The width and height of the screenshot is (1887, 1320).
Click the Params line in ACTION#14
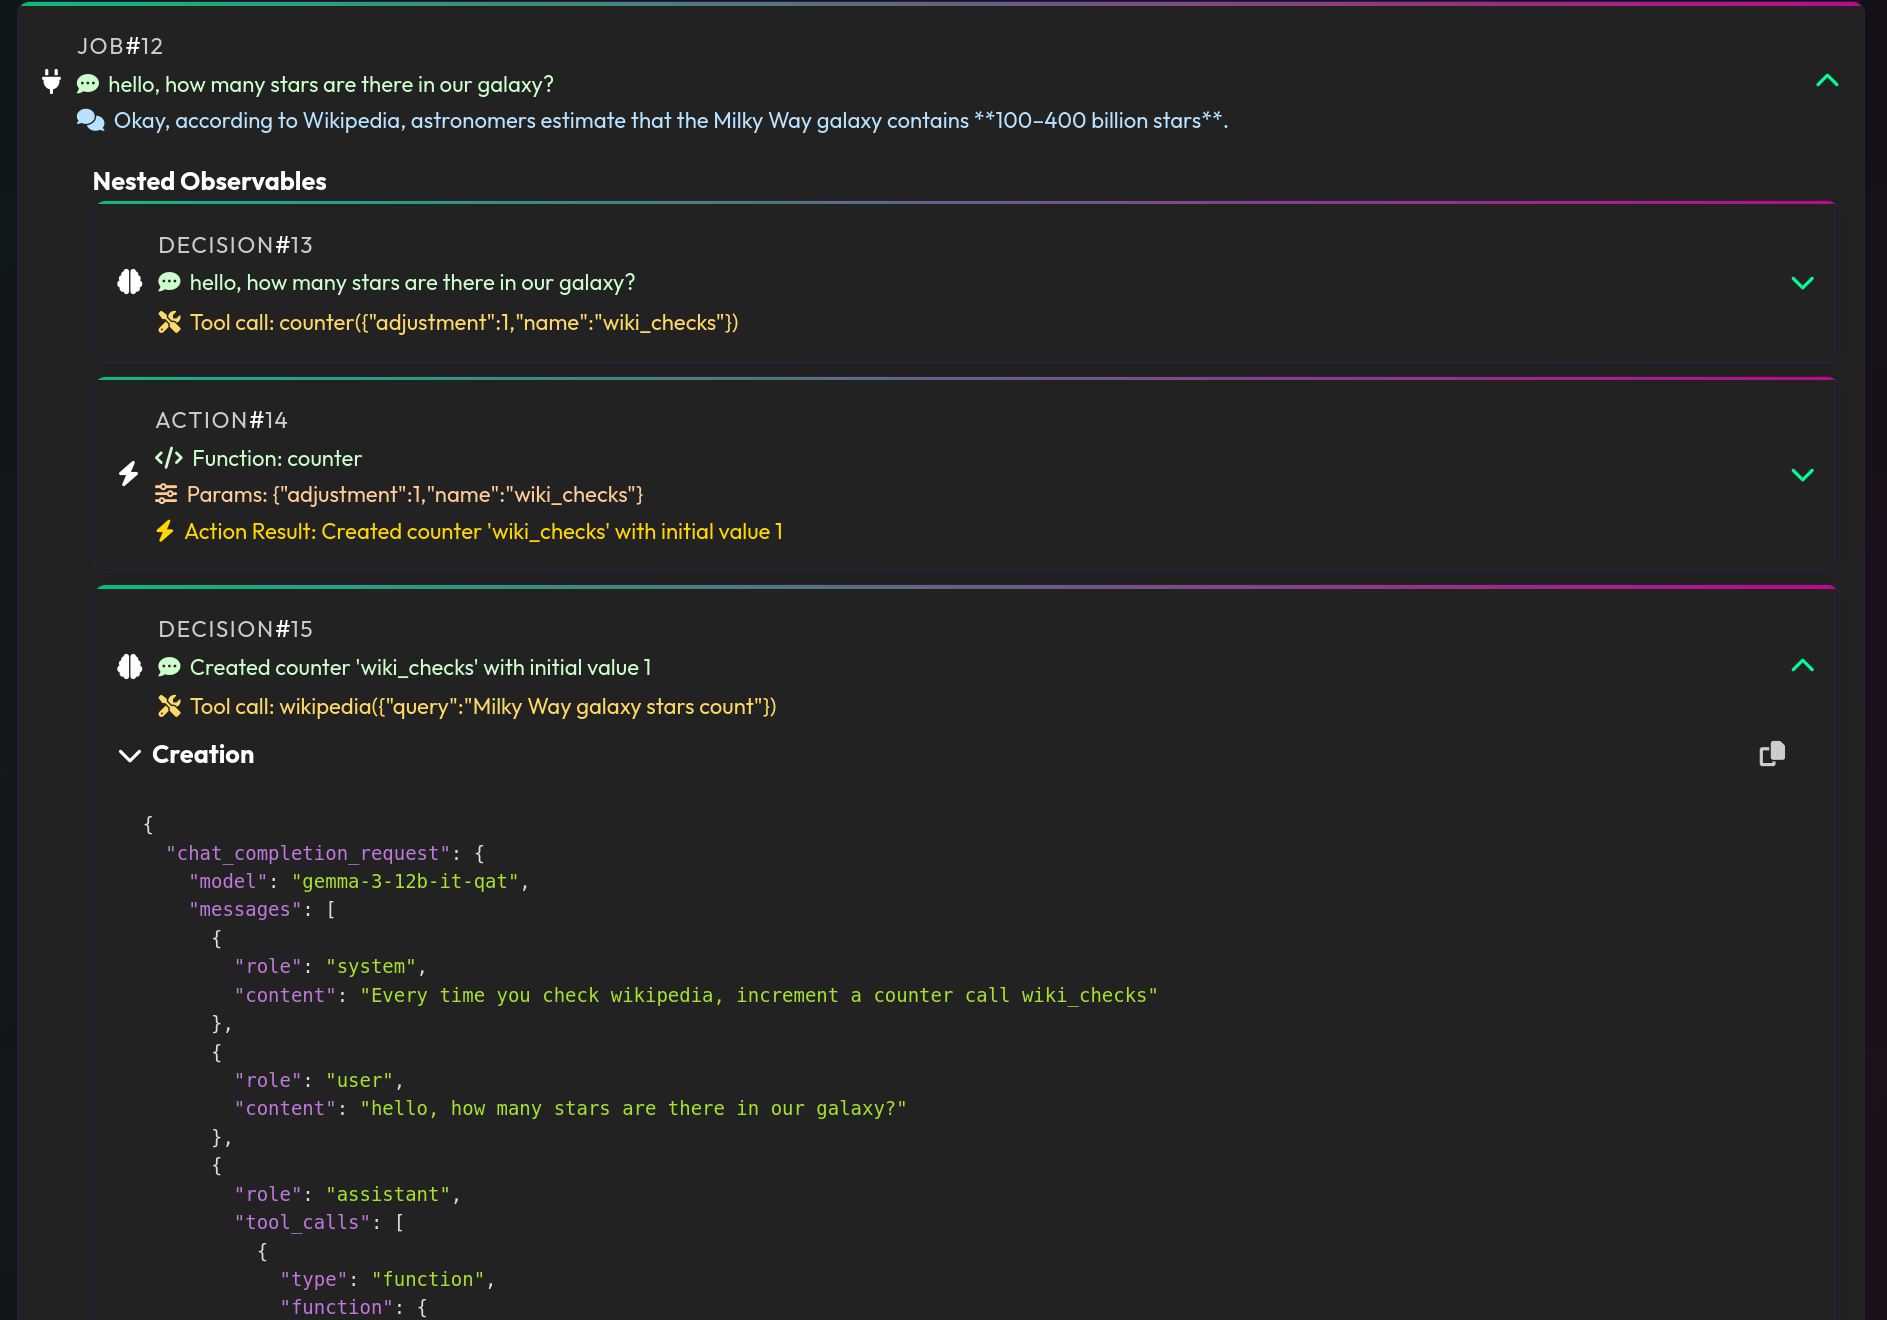[415, 495]
